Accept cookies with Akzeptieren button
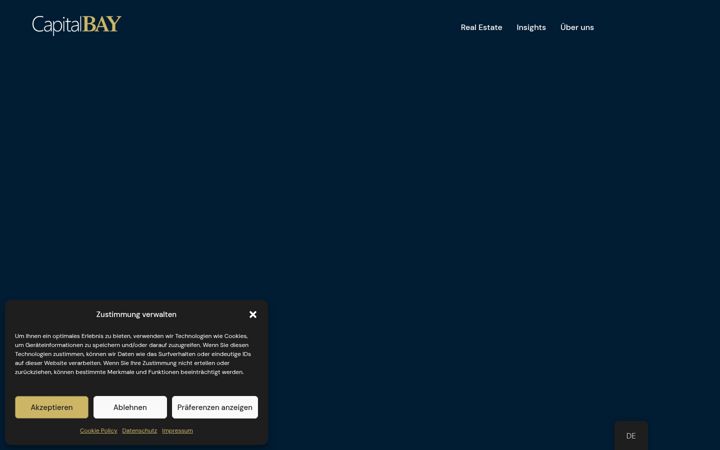The image size is (720, 450). [x=51, y=407]
